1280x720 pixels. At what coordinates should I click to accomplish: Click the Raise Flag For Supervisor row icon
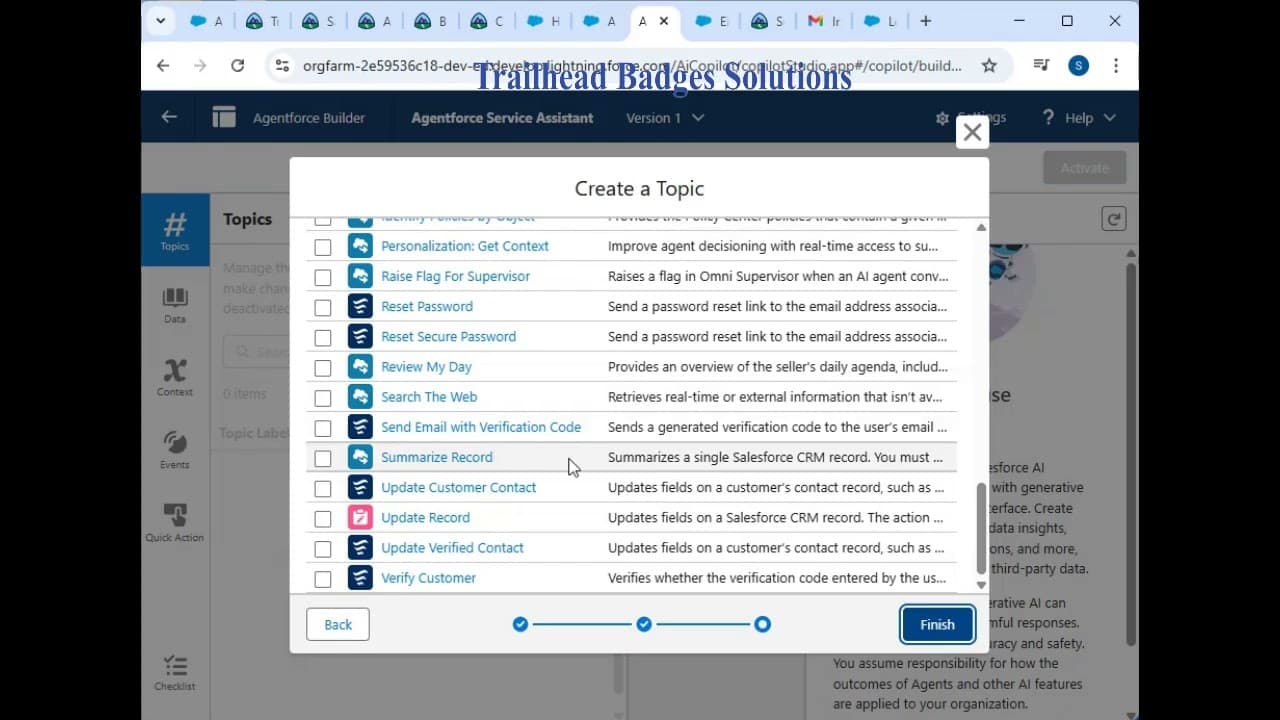360,276
